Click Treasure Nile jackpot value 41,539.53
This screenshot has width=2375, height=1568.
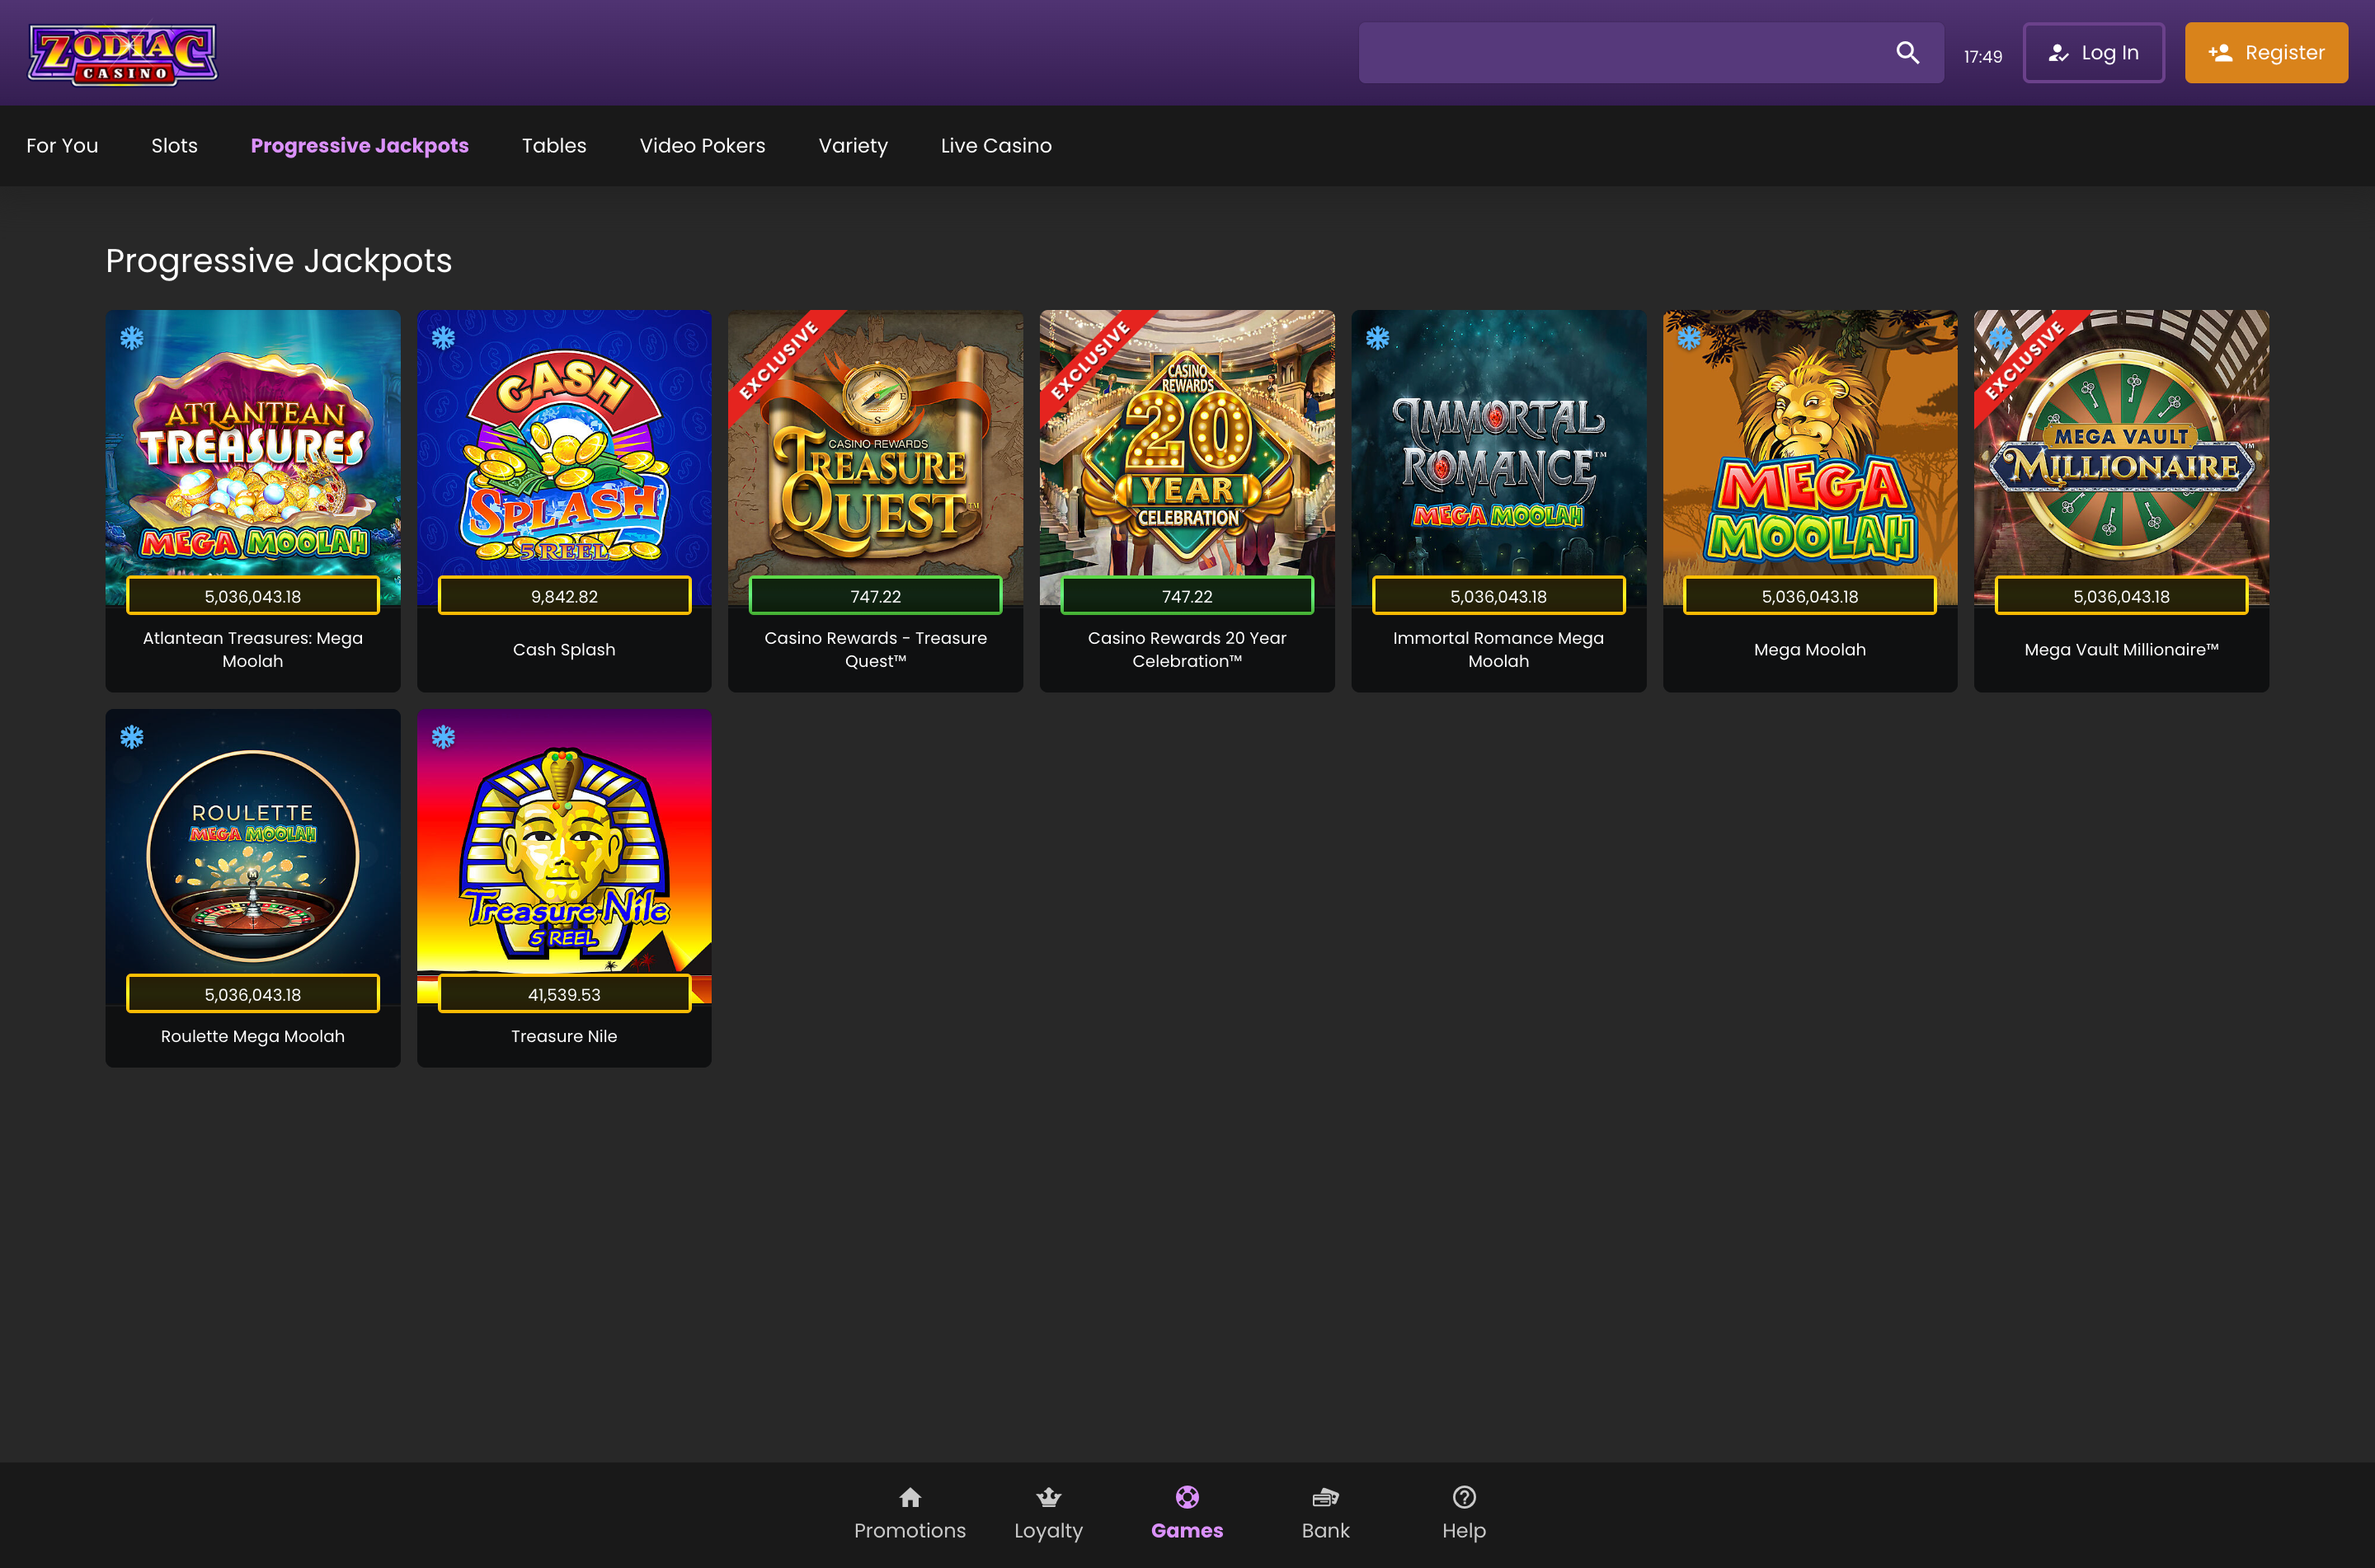point(564,994)
